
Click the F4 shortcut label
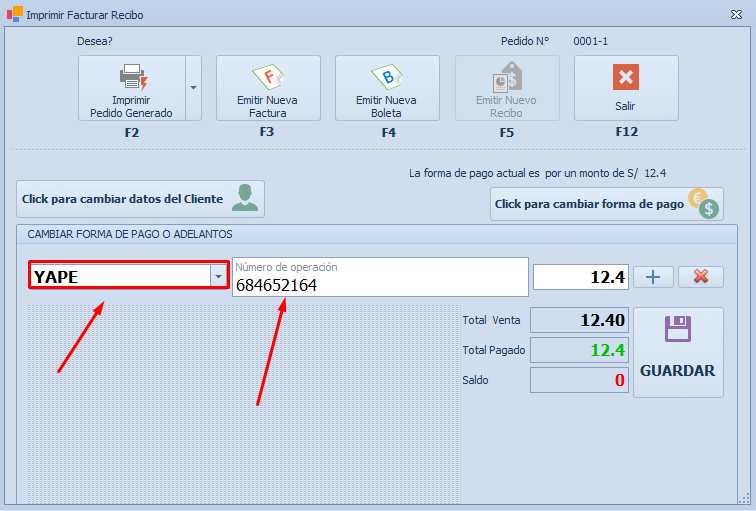pyautogui.click(x=389, y=133)
